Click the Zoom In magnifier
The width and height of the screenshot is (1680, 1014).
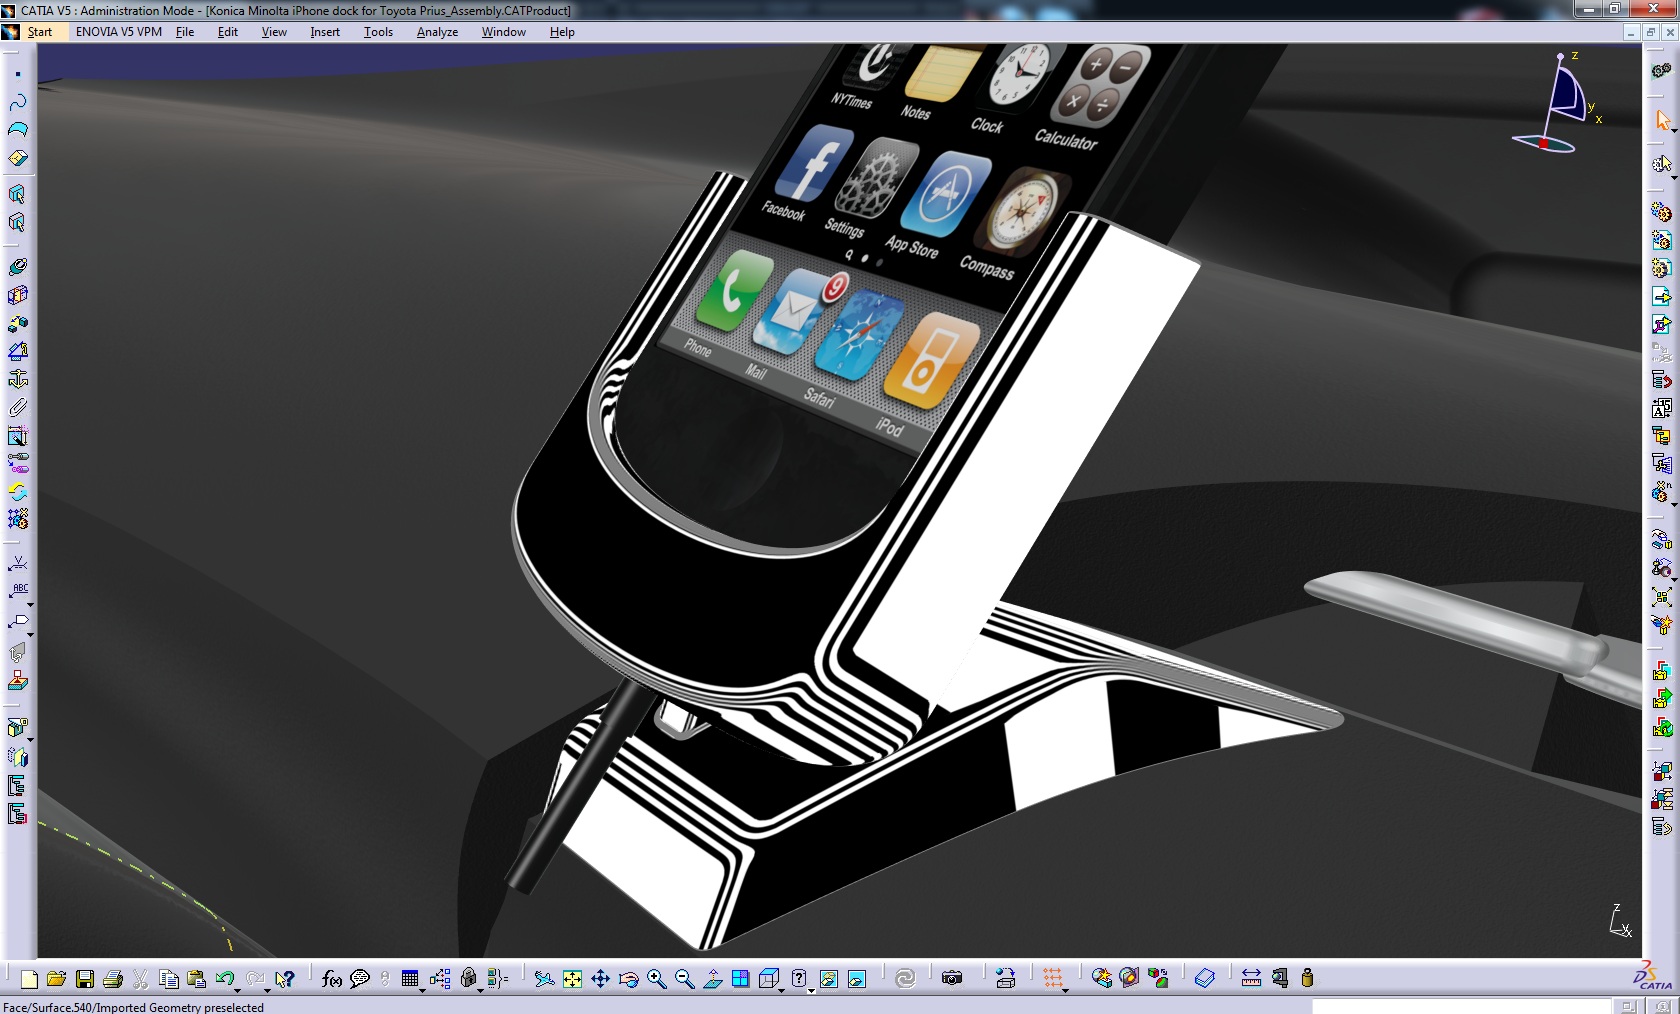656,979
